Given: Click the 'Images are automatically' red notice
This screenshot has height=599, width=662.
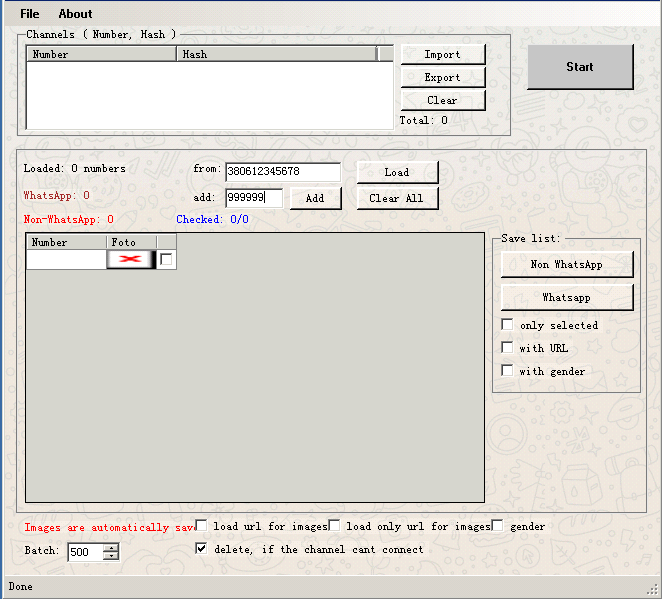Looking at the screenshot, I should tap(110, 527).
